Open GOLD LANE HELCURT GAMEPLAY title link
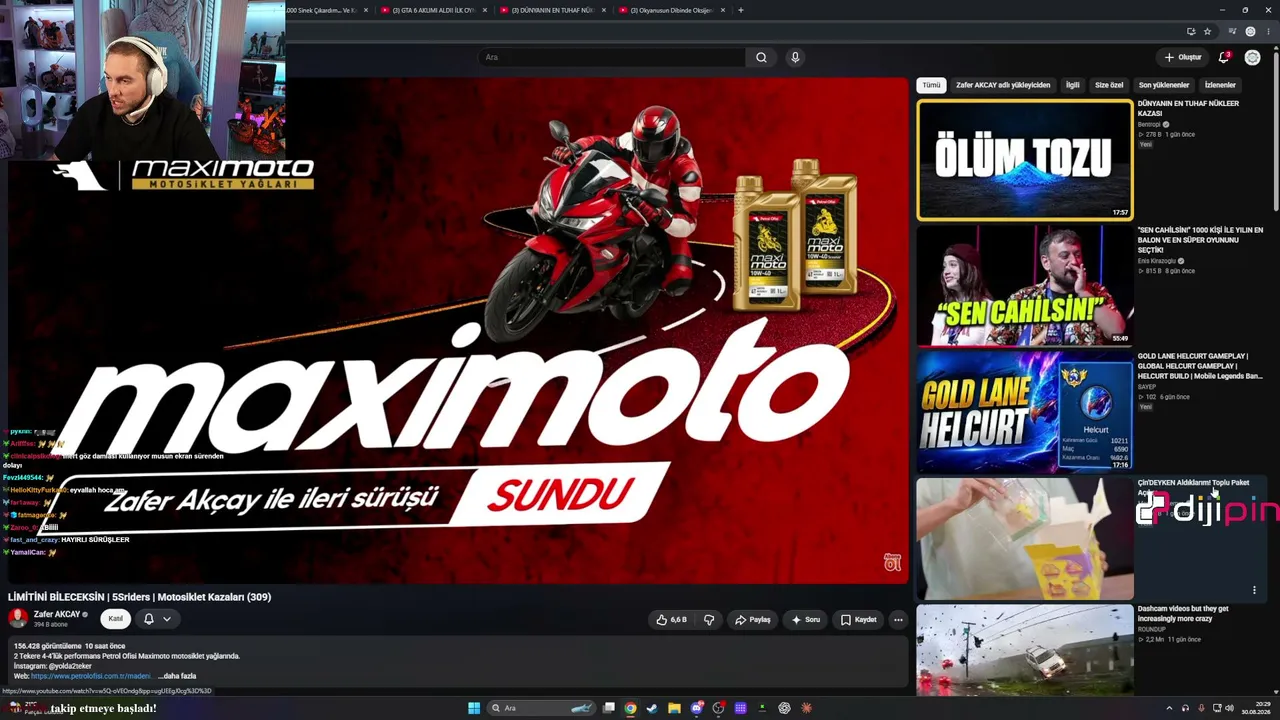The image size is (1280, 720). 1200,366
